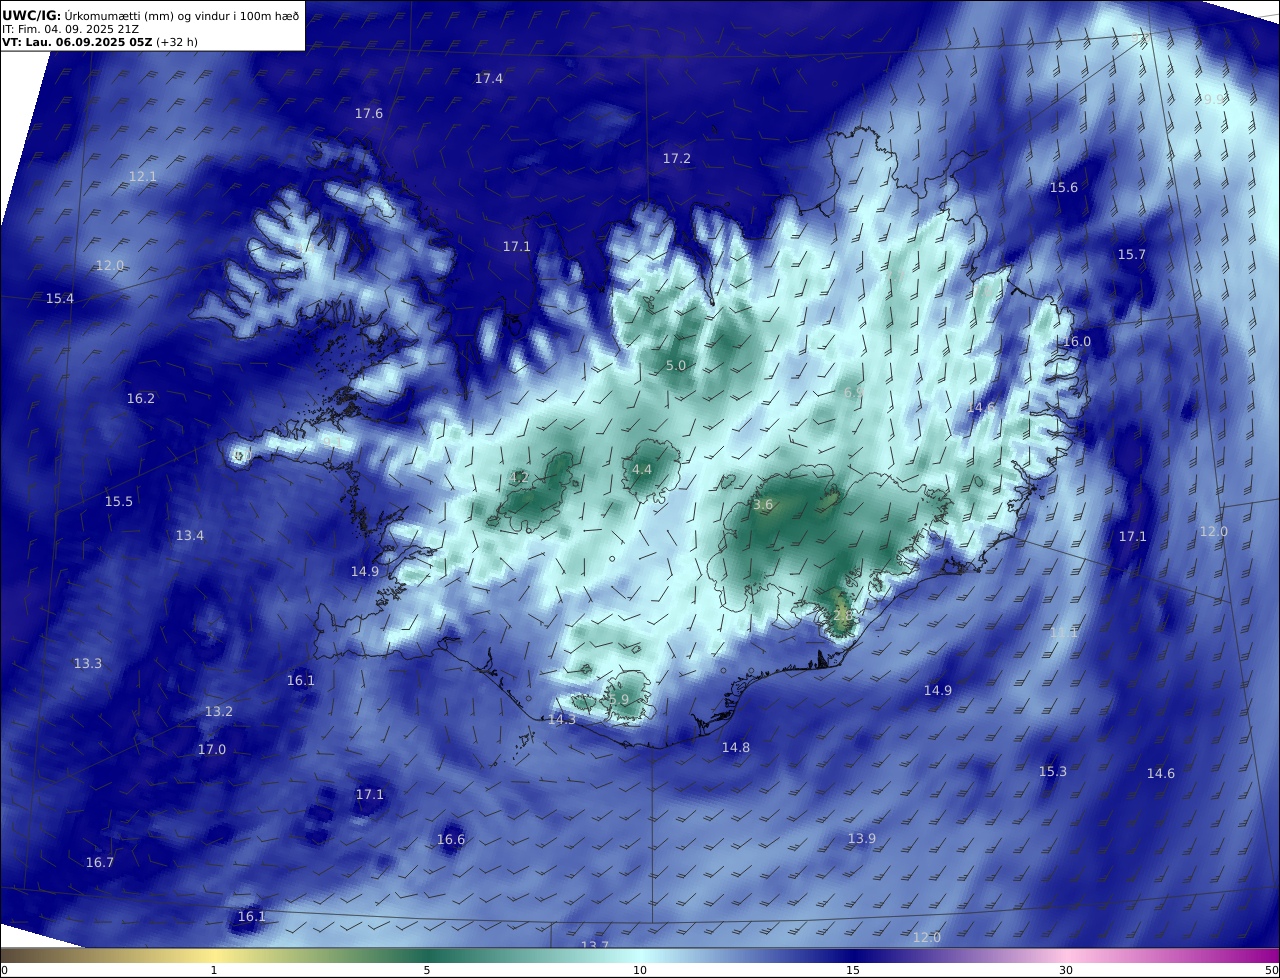The image size is (1280, 978).
Task: Select the 15.6 value label
Action: 1064,188
